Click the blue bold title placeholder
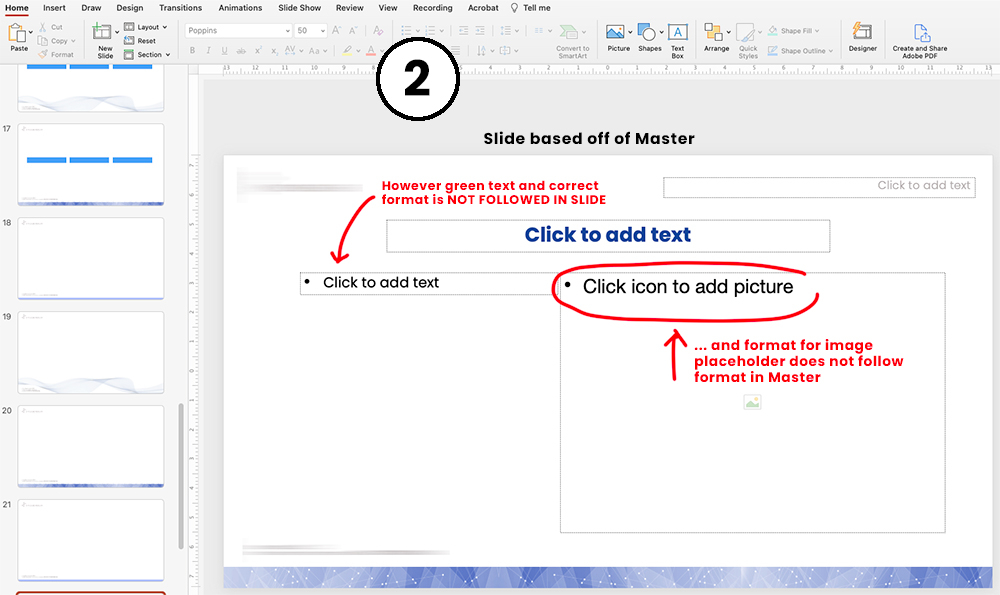This screenshot has width=1000, height=595. [608, 235]
